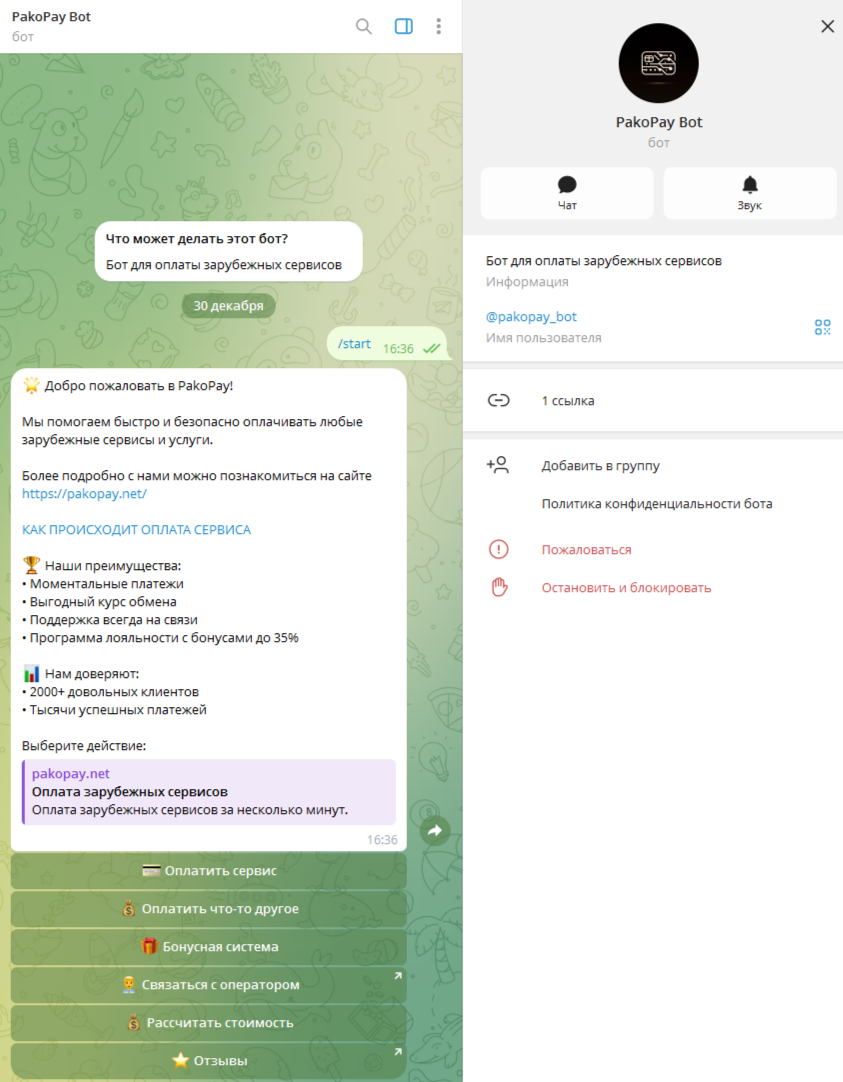The width and height of the screenshot is (843, 1082).
Task: Choose Пожаловаться to report bot
Action: 586,550
